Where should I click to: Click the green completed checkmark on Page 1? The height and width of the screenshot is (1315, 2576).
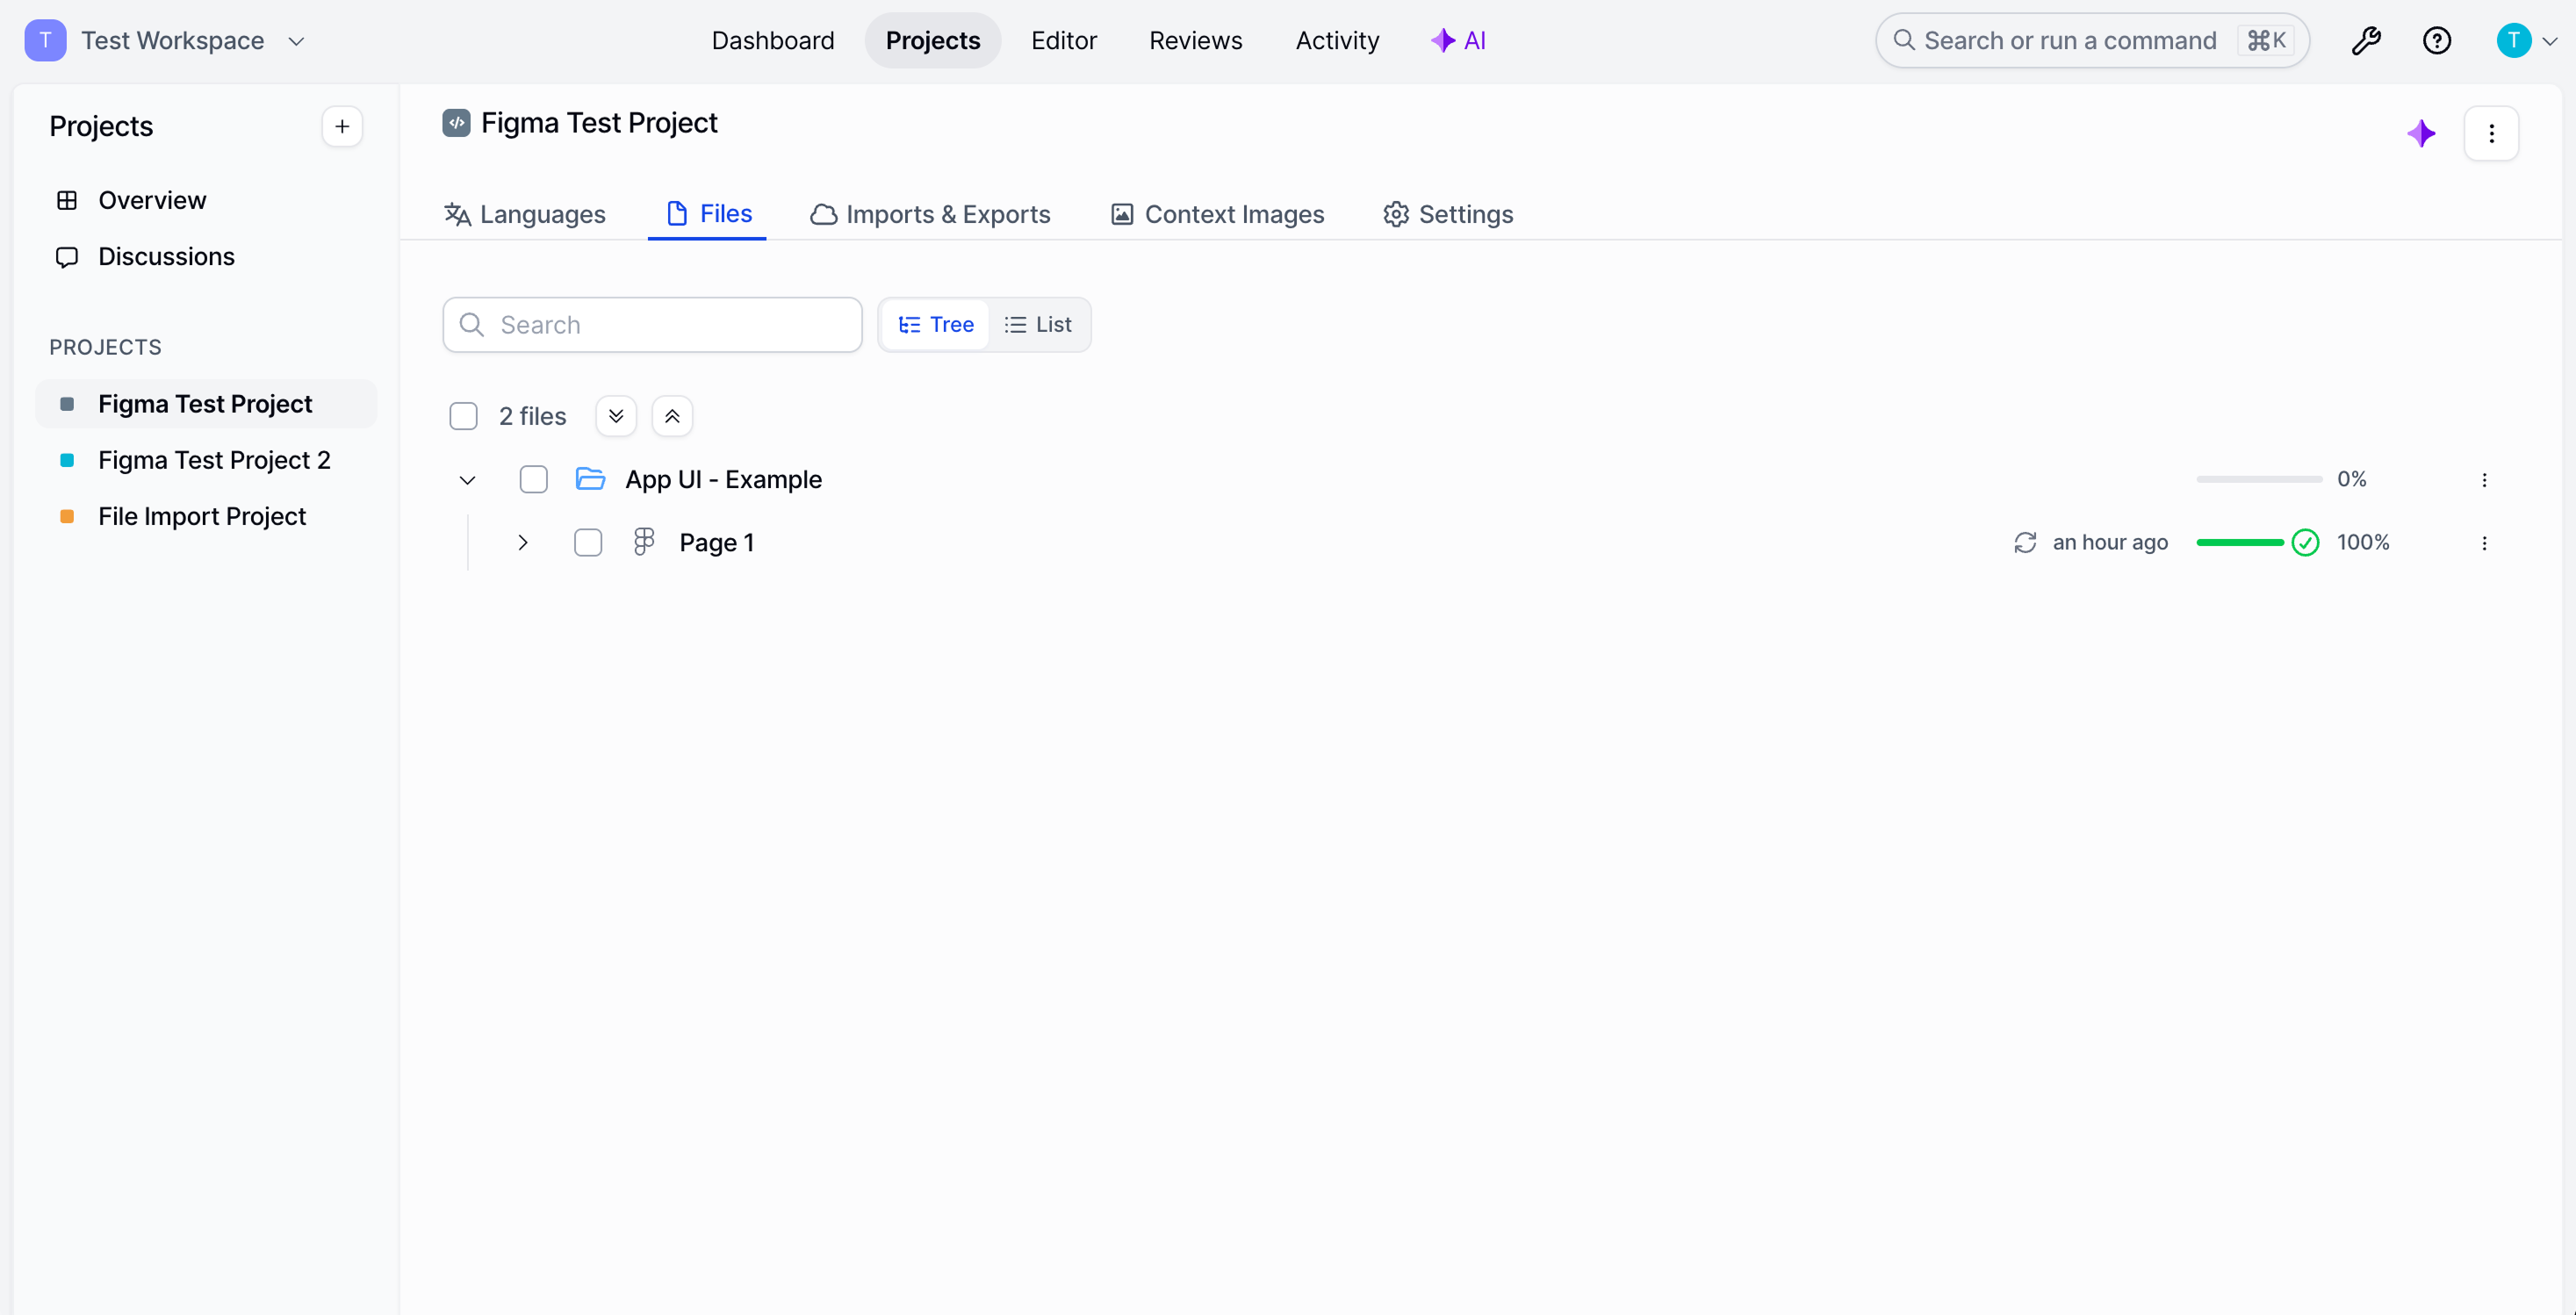pyautogui.click(x=2305, y=543)
